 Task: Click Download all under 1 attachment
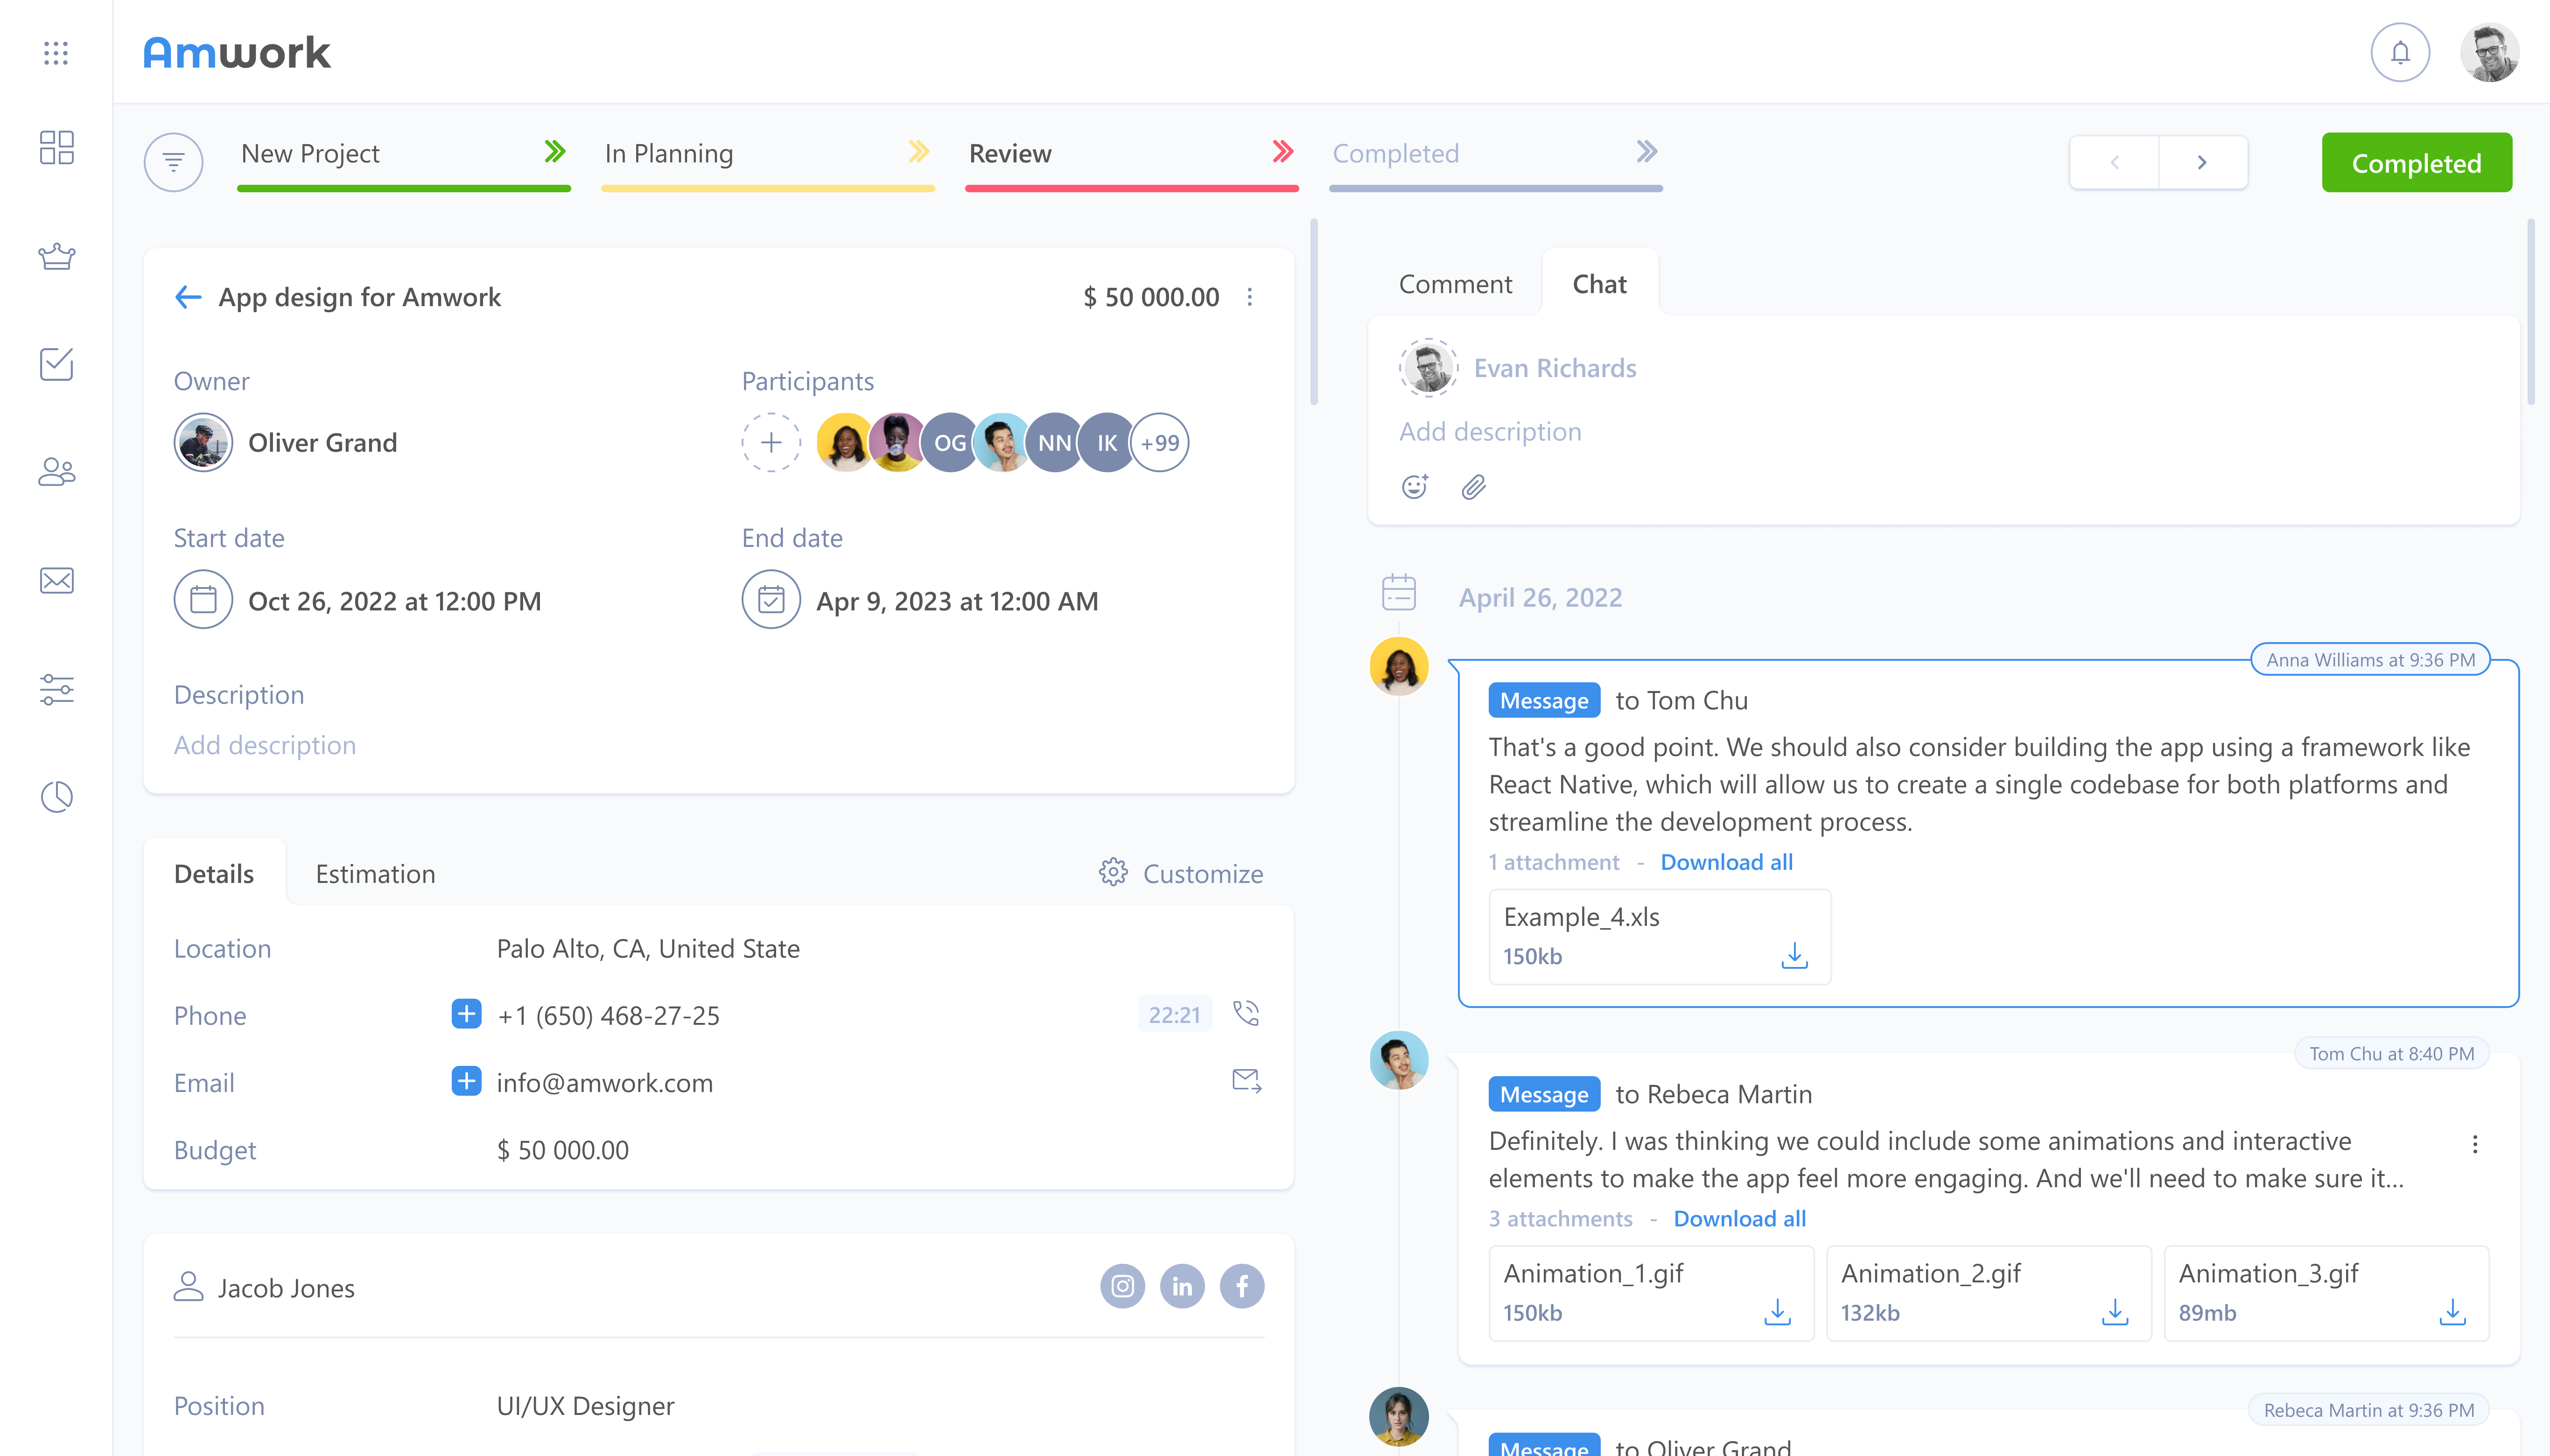point(1727,862)
